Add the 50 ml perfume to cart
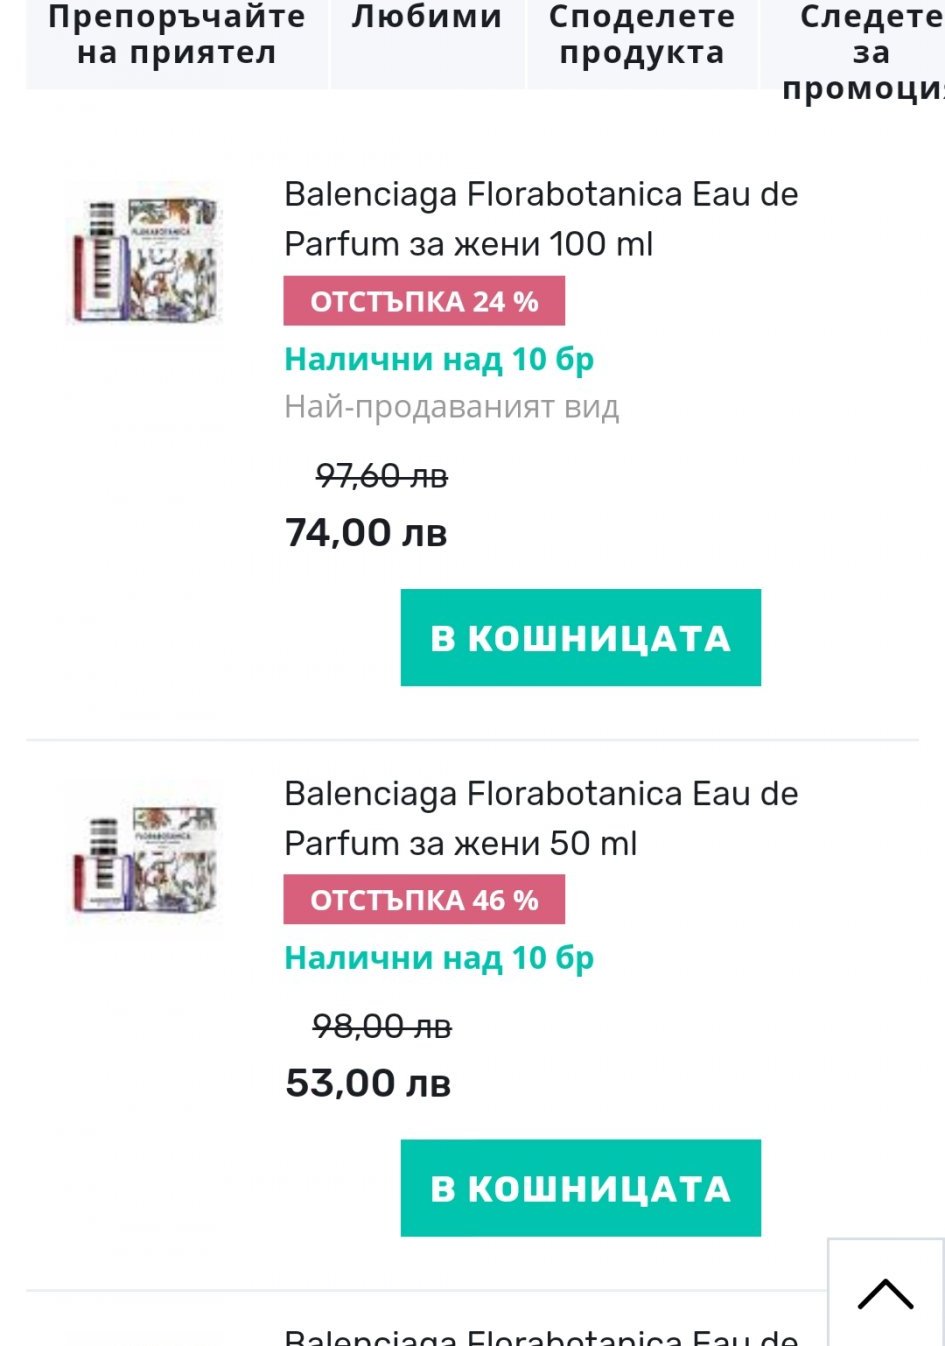The image size is (945, 1346). point(580,1188)
